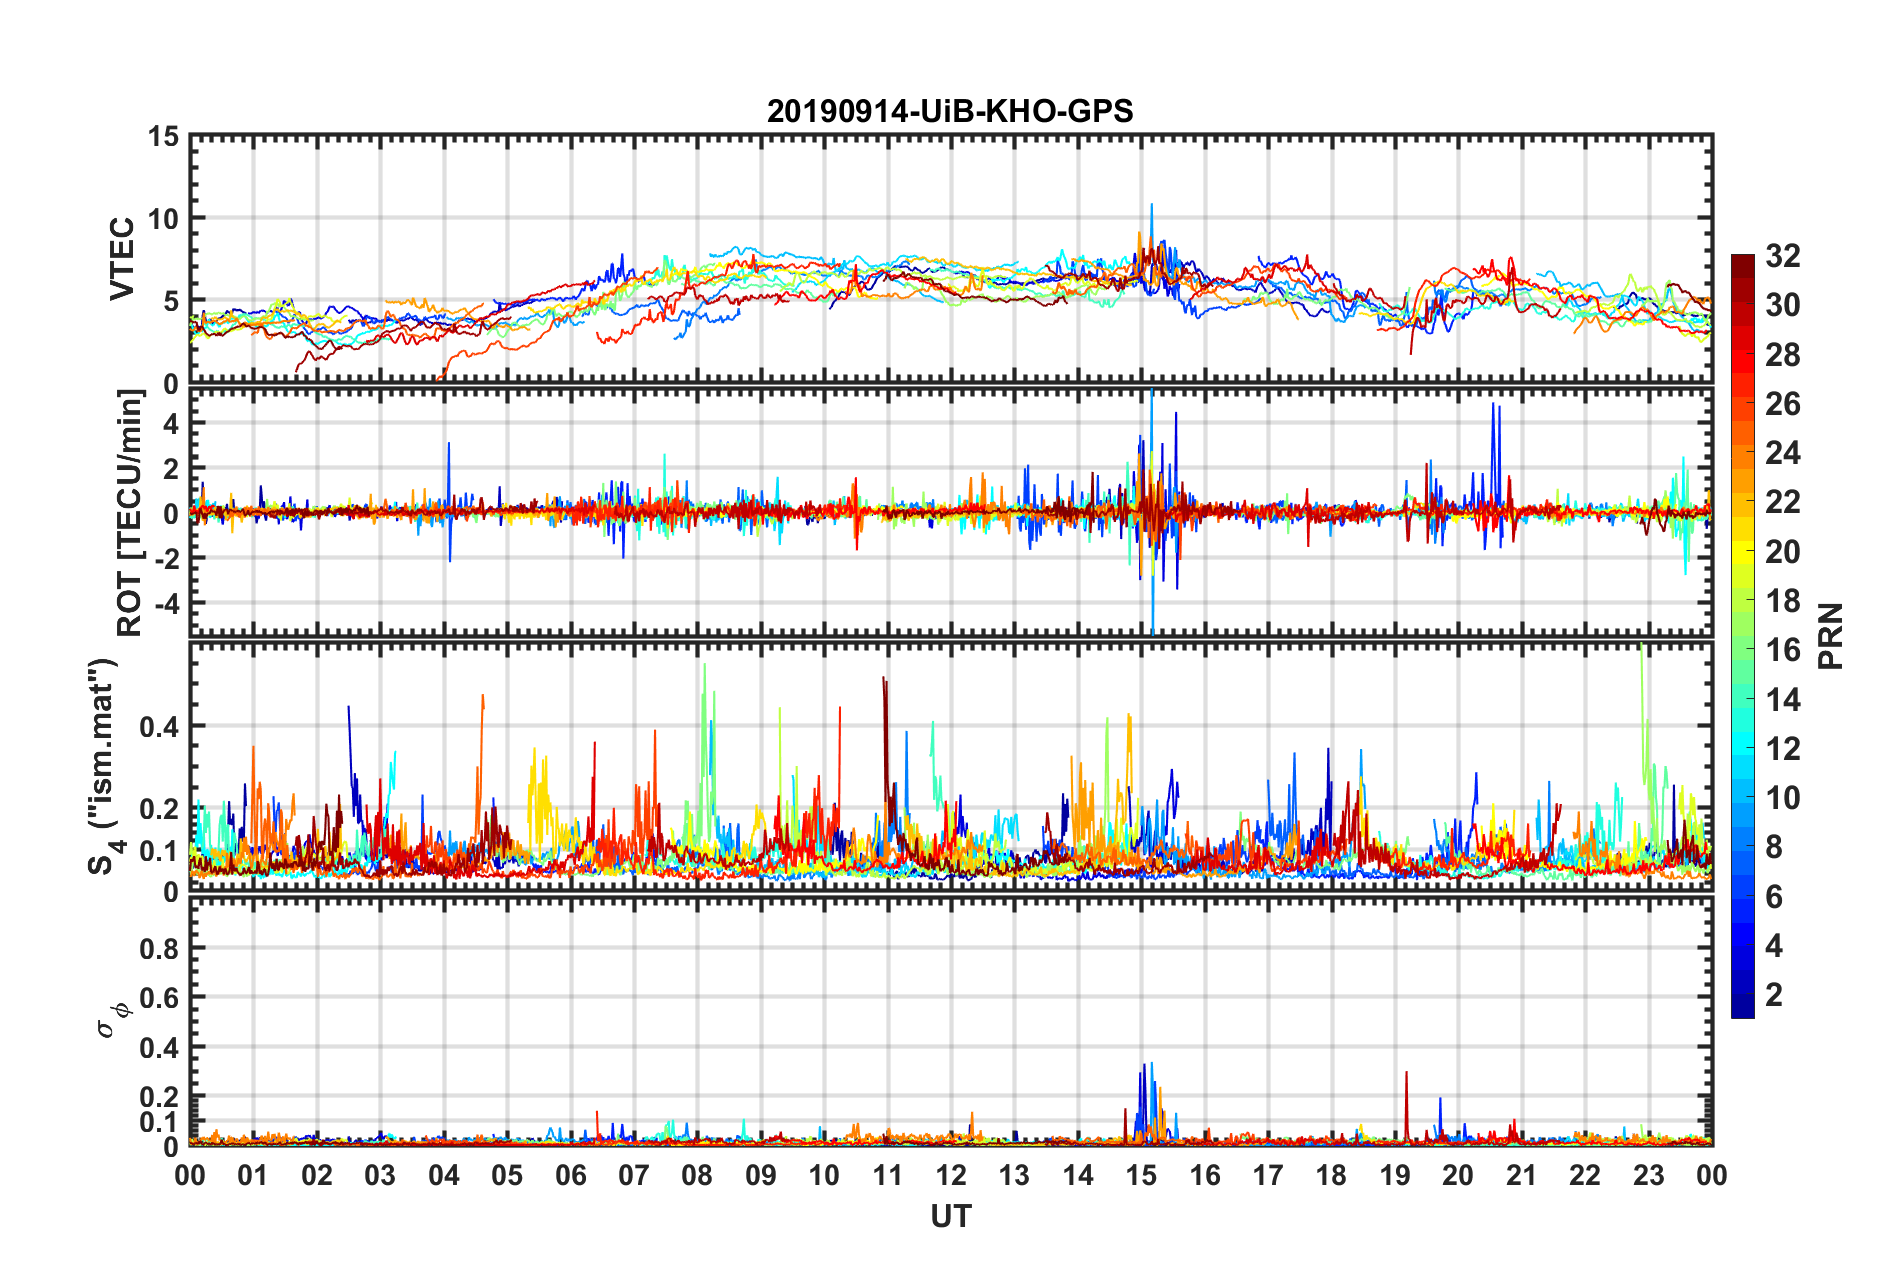The width and height of the screenshot is (1902, 1272).
Task: Select colorbar tick label "30"
Action: [x=1782, y=305]
